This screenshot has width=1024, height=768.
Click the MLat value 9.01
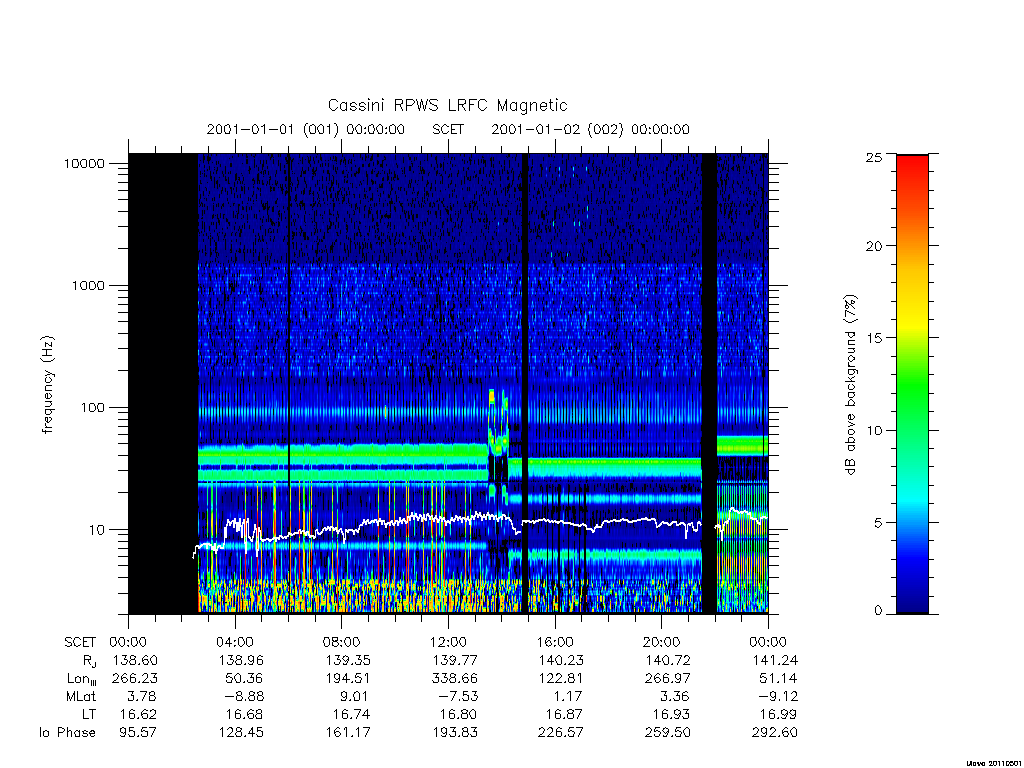point(355,696)
